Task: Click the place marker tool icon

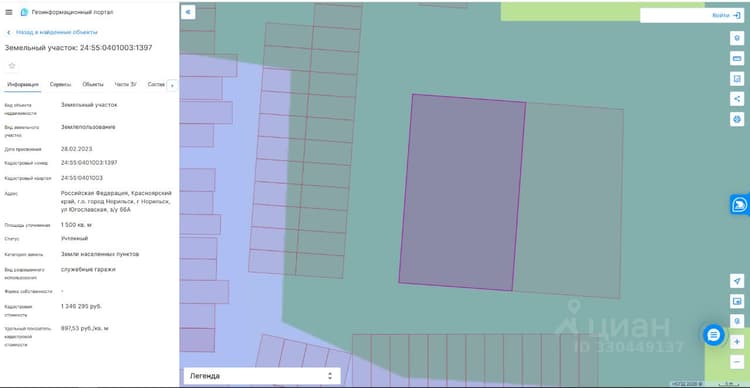Action: click(x=737, y=321)
